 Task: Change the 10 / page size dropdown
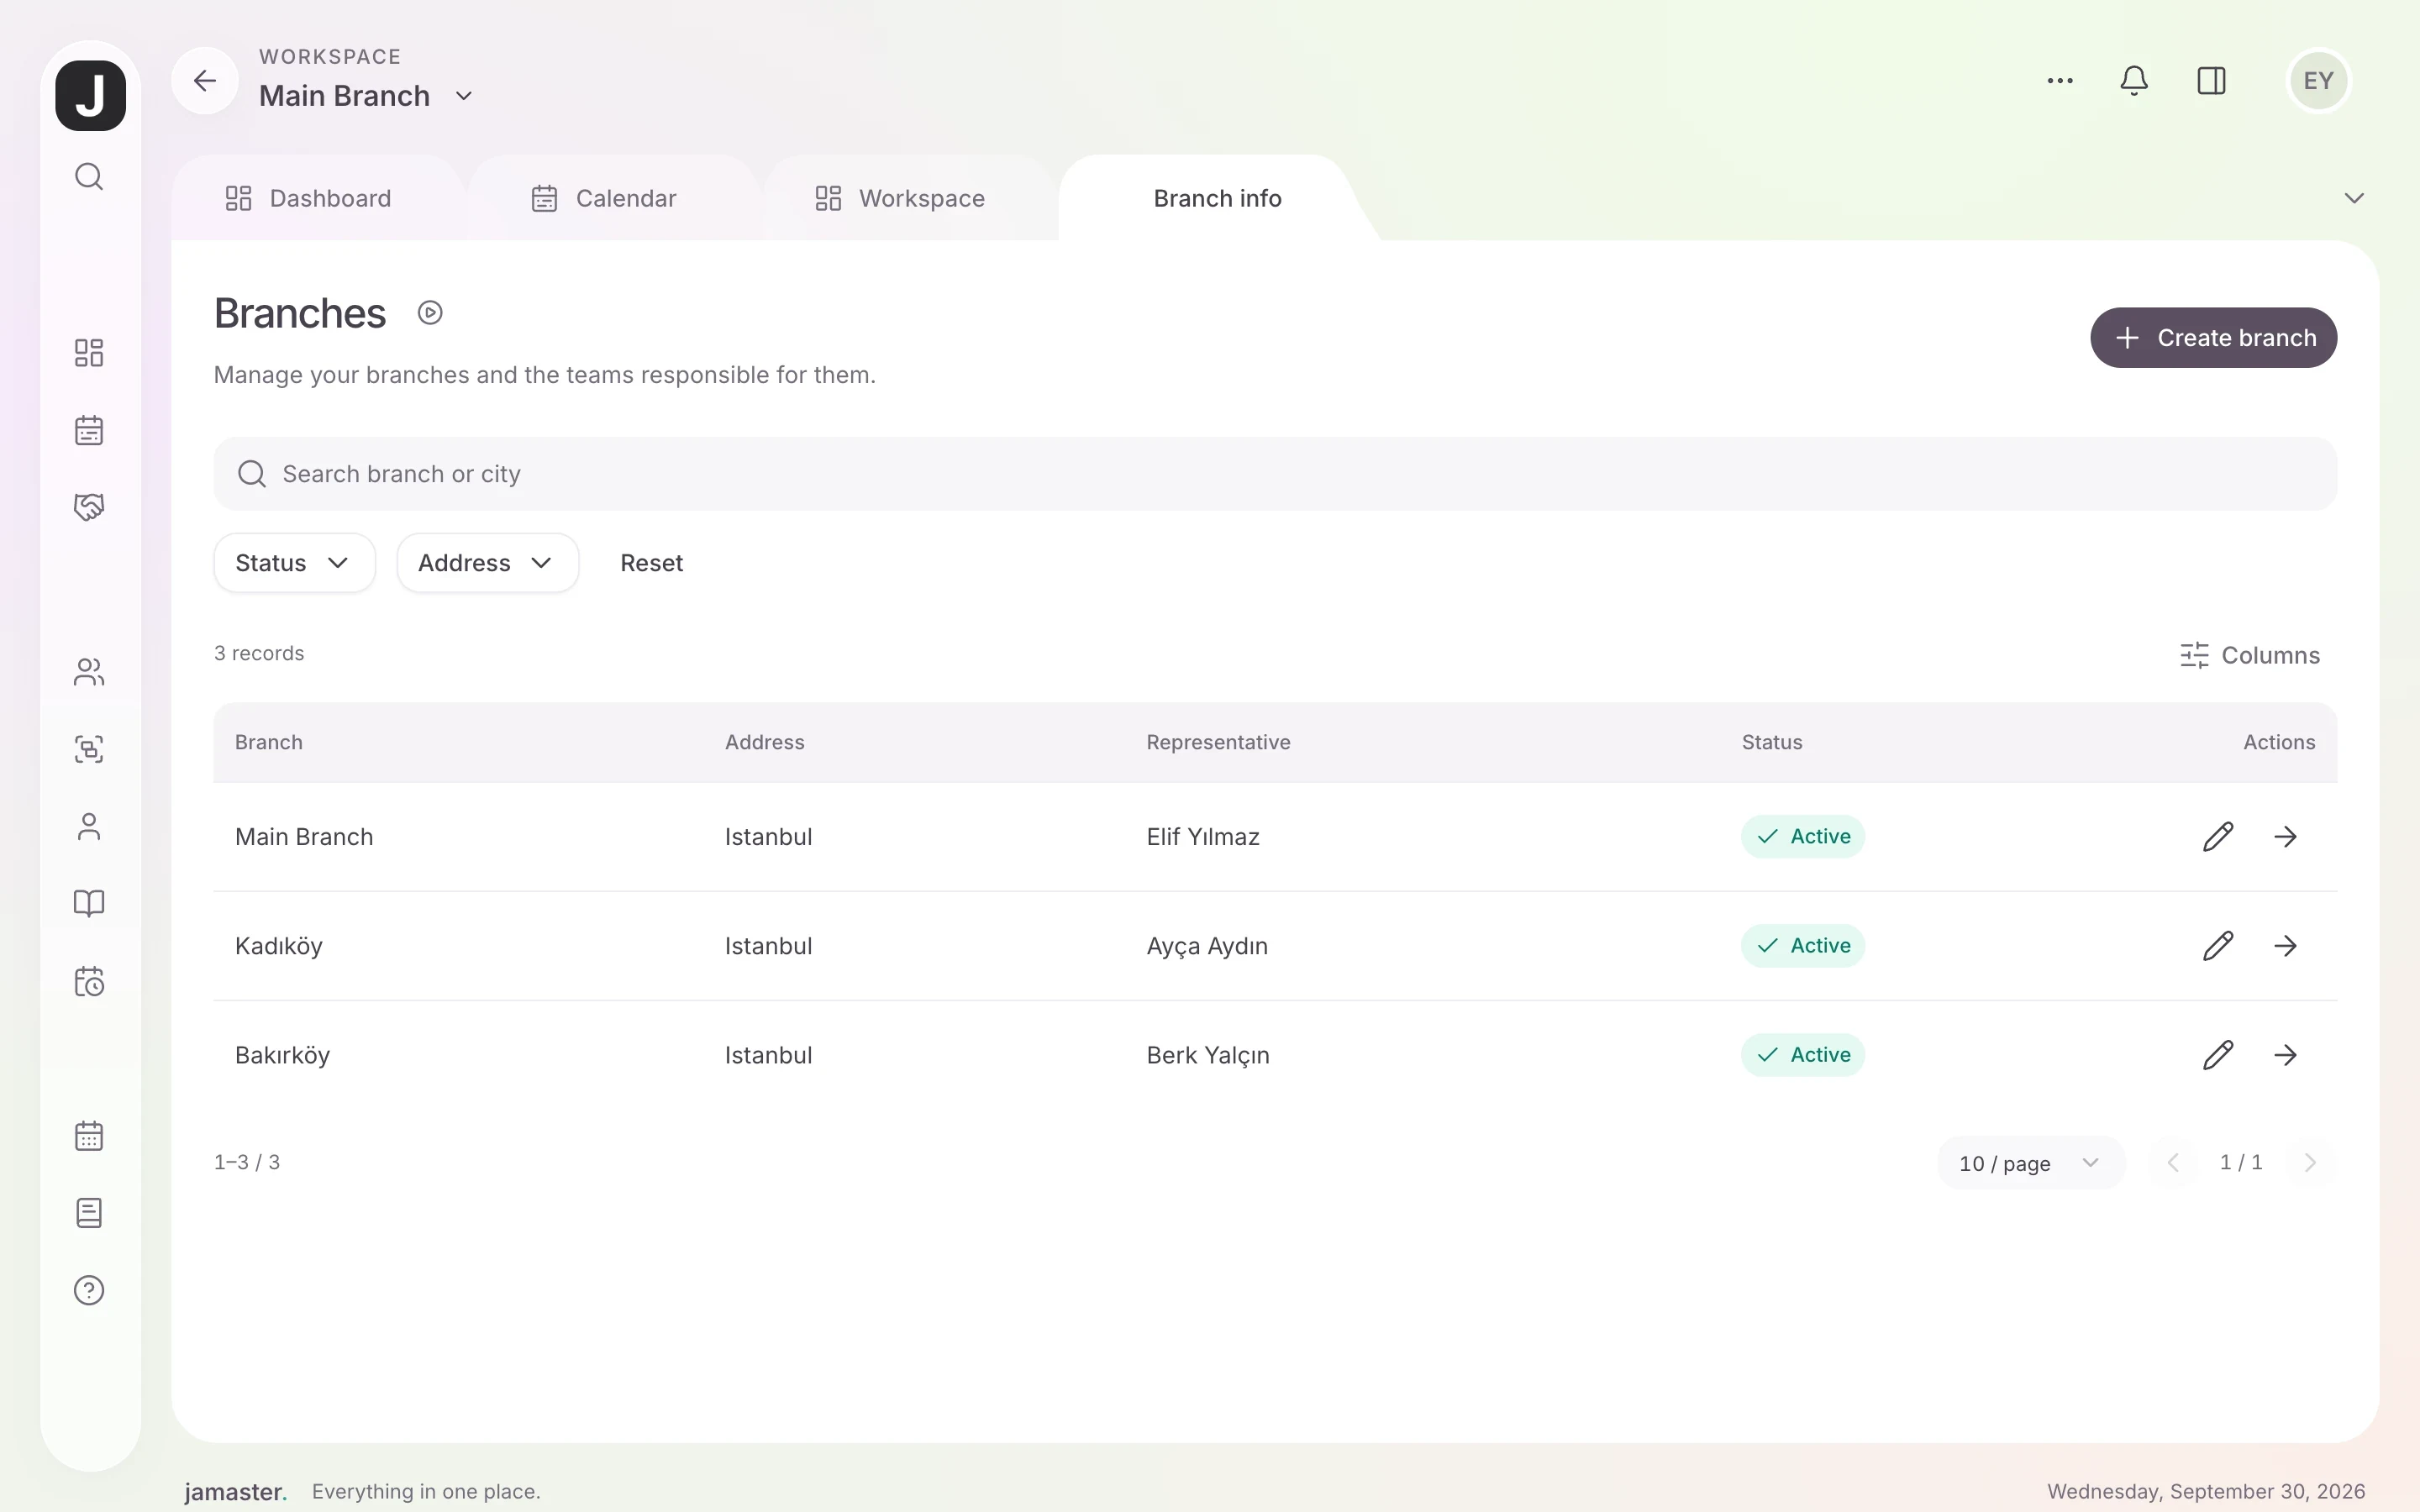2030,1163
